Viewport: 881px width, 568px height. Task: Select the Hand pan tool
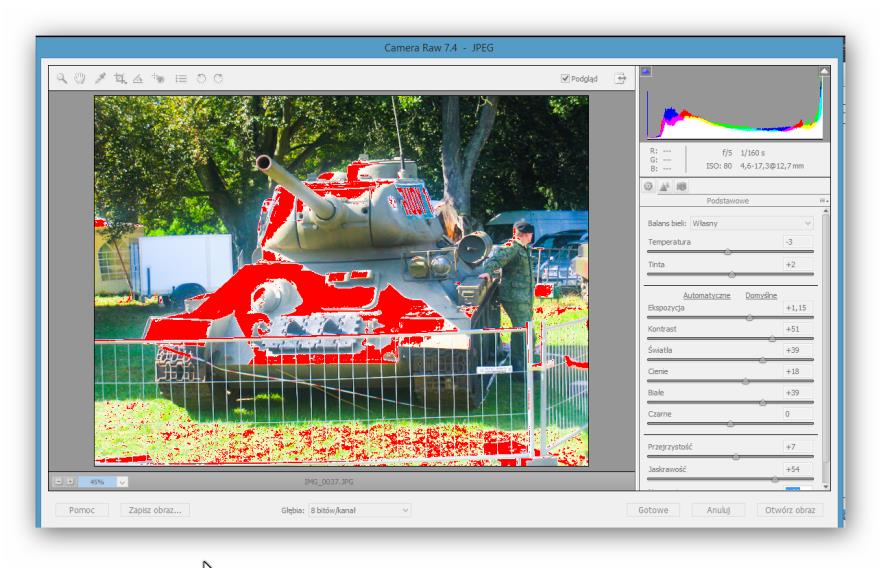point(80,79)
